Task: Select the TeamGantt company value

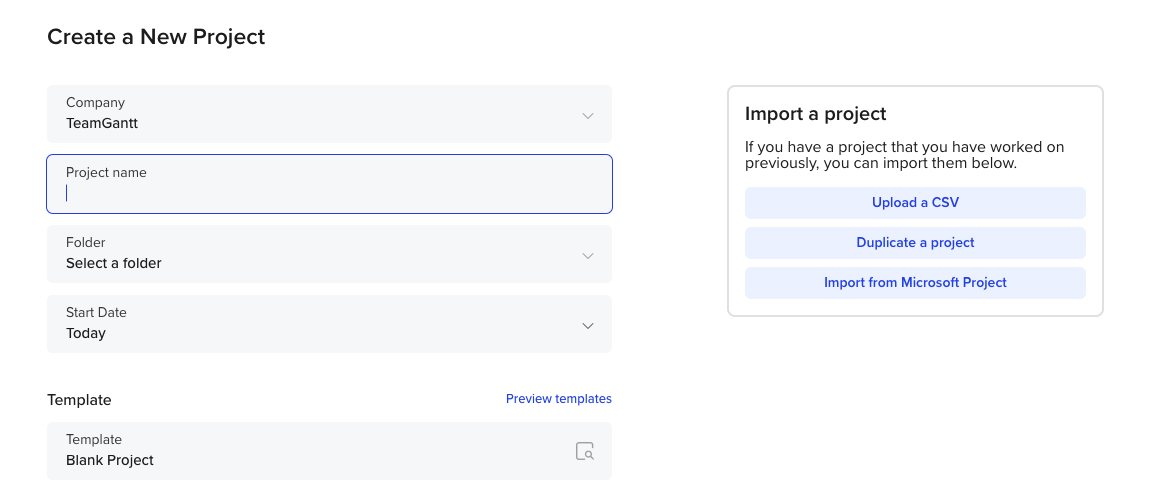Action: (x=102, y=124)
